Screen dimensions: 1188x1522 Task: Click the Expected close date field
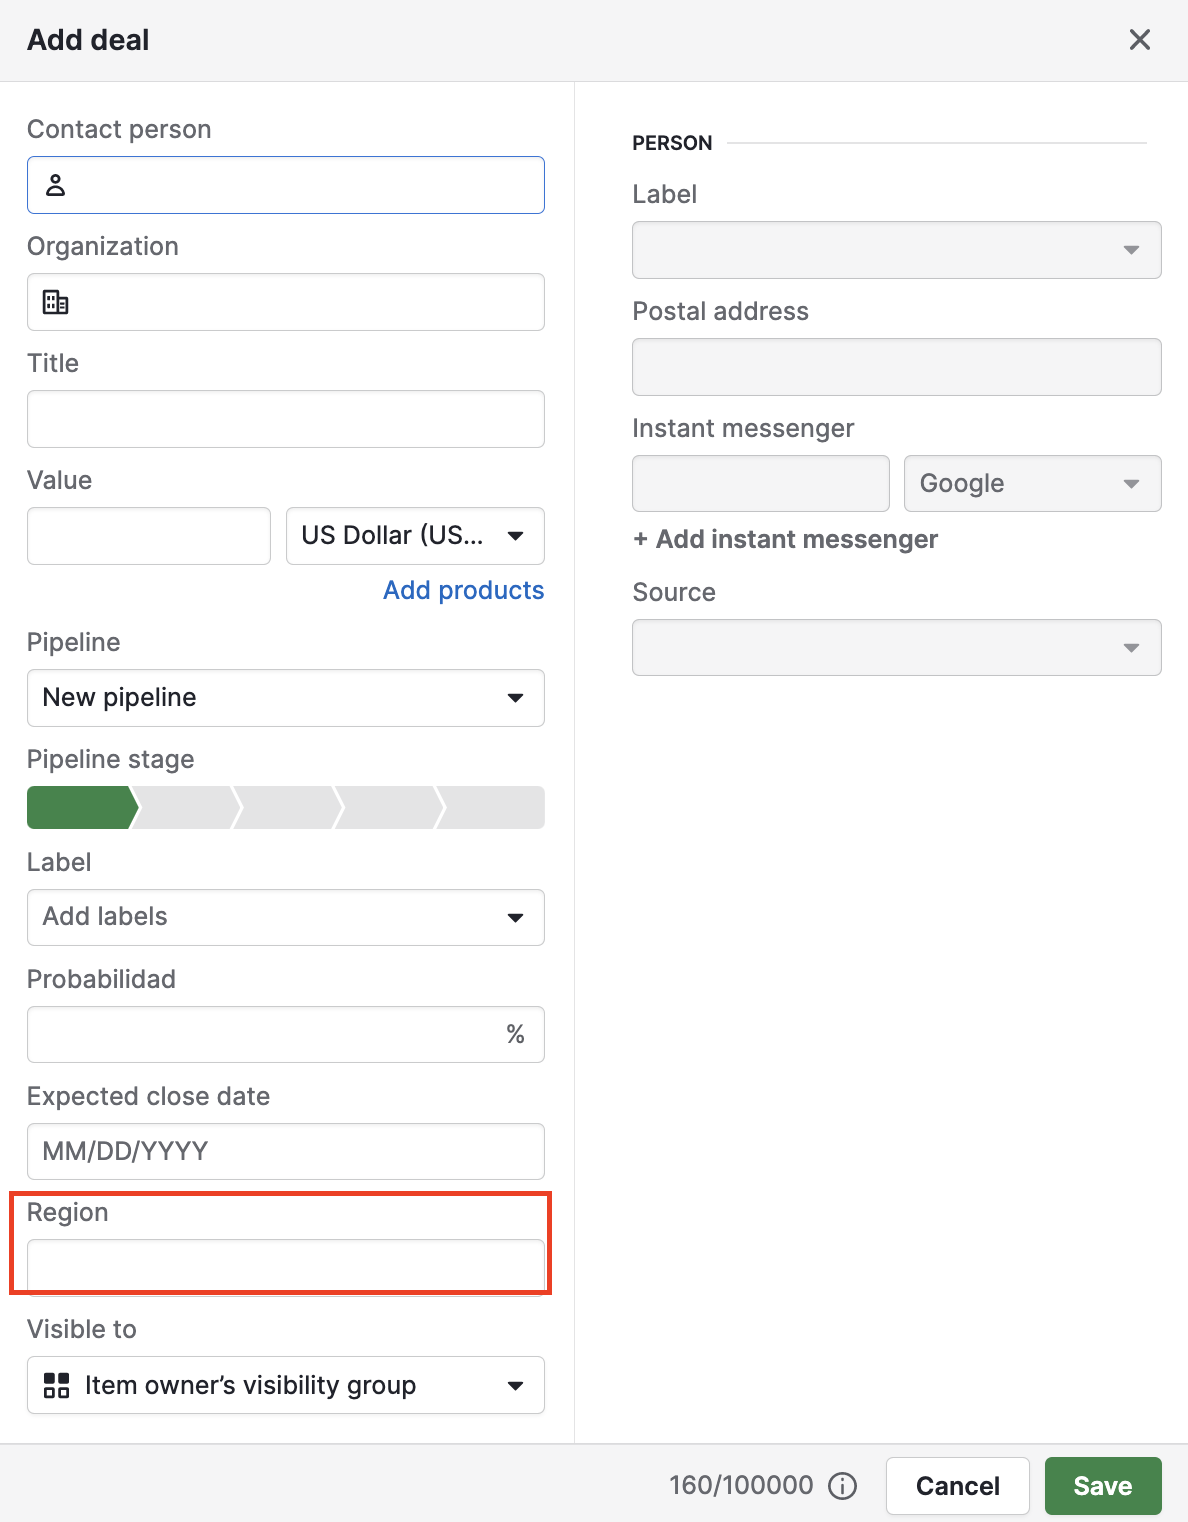pos(285,1151)
